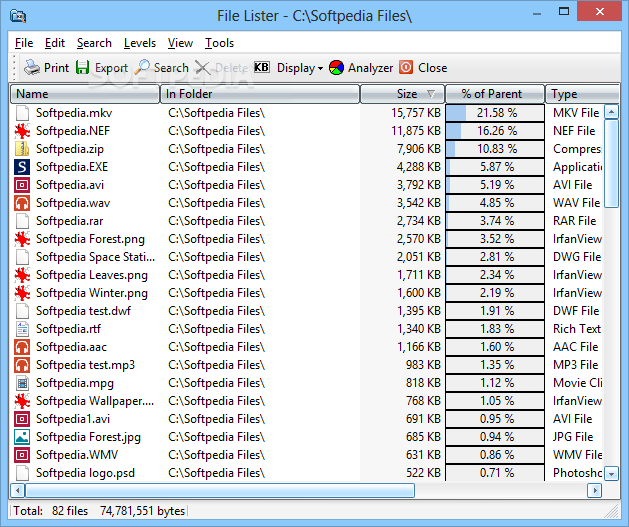
Task: Click the 1.60 % percentage cell
Action: [x=497, y=347]
